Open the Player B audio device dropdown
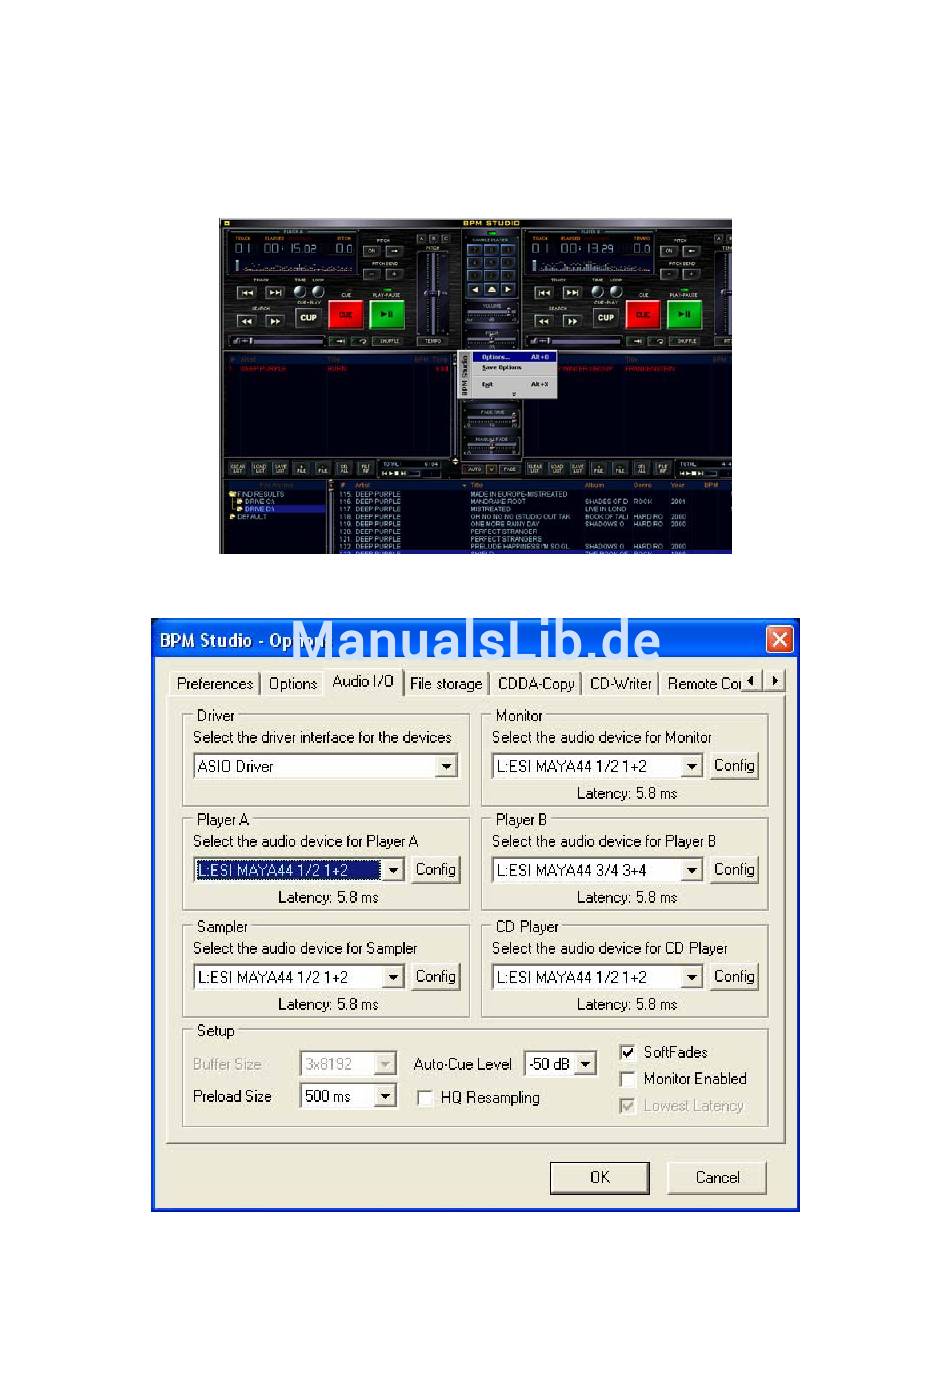The image size is (950, 1388). [692, 870]
